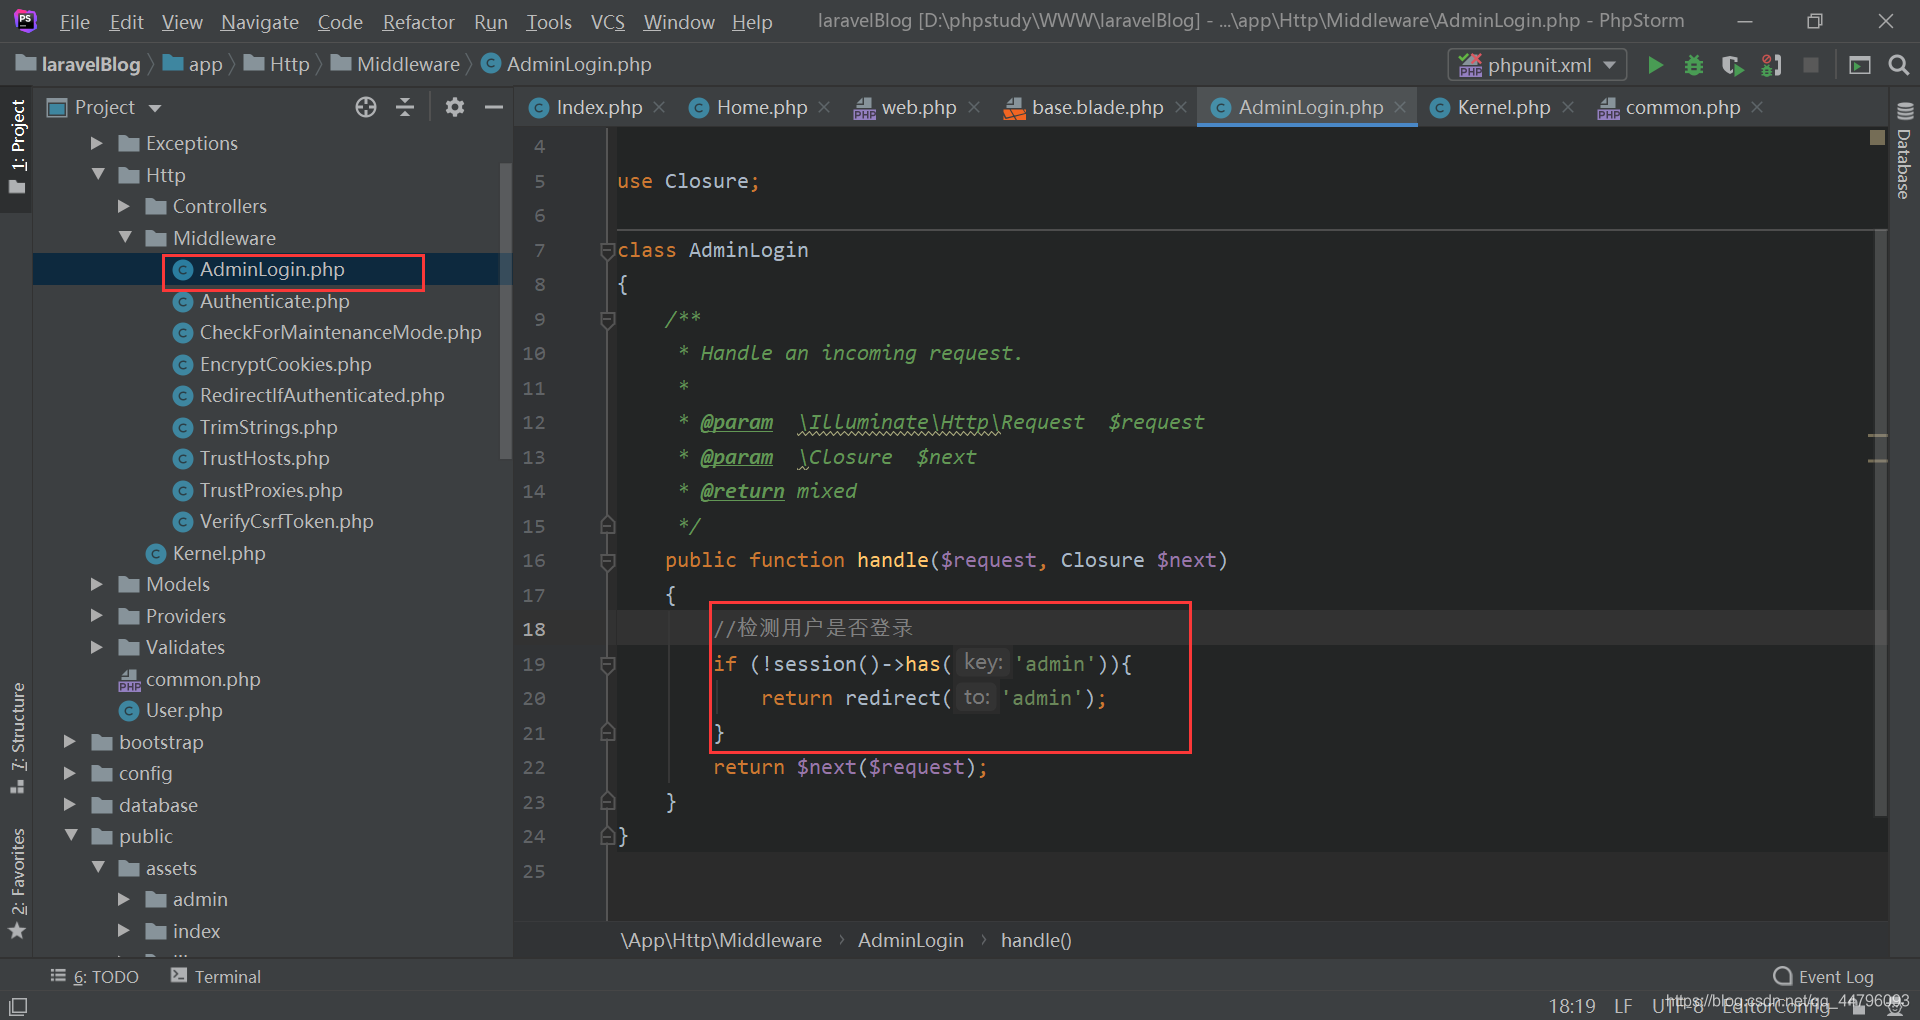Hide the Project panel minus icon
Viewport: 1920px width, 1020px height.
494,107
